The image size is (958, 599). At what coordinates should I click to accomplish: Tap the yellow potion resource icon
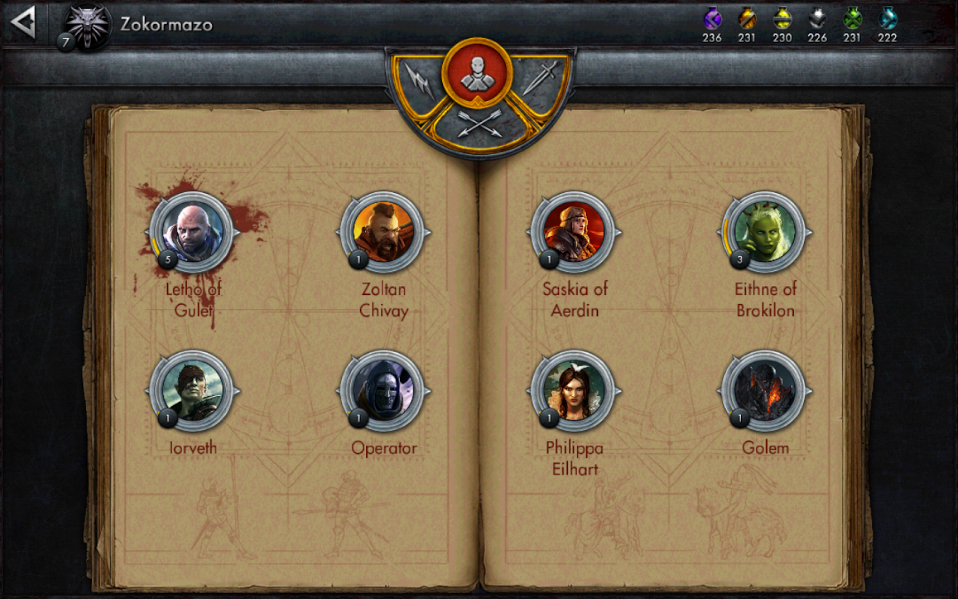[x=782, y=19]
